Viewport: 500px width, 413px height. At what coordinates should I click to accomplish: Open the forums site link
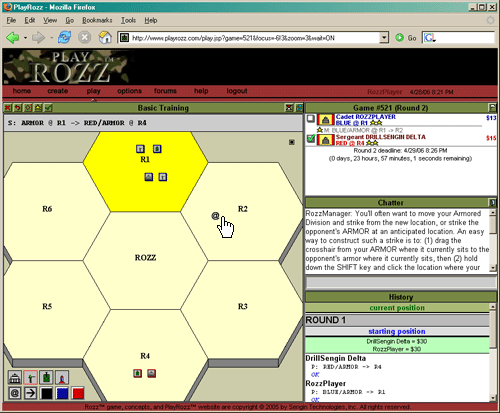[165, 91]
